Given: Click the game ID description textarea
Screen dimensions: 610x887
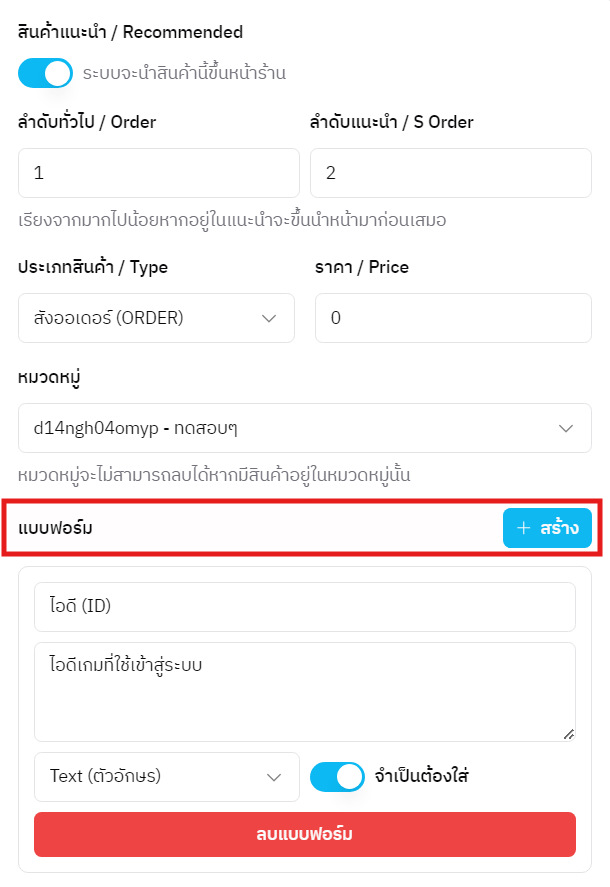Looking at the screenshot, I should [x=305, y=690].
